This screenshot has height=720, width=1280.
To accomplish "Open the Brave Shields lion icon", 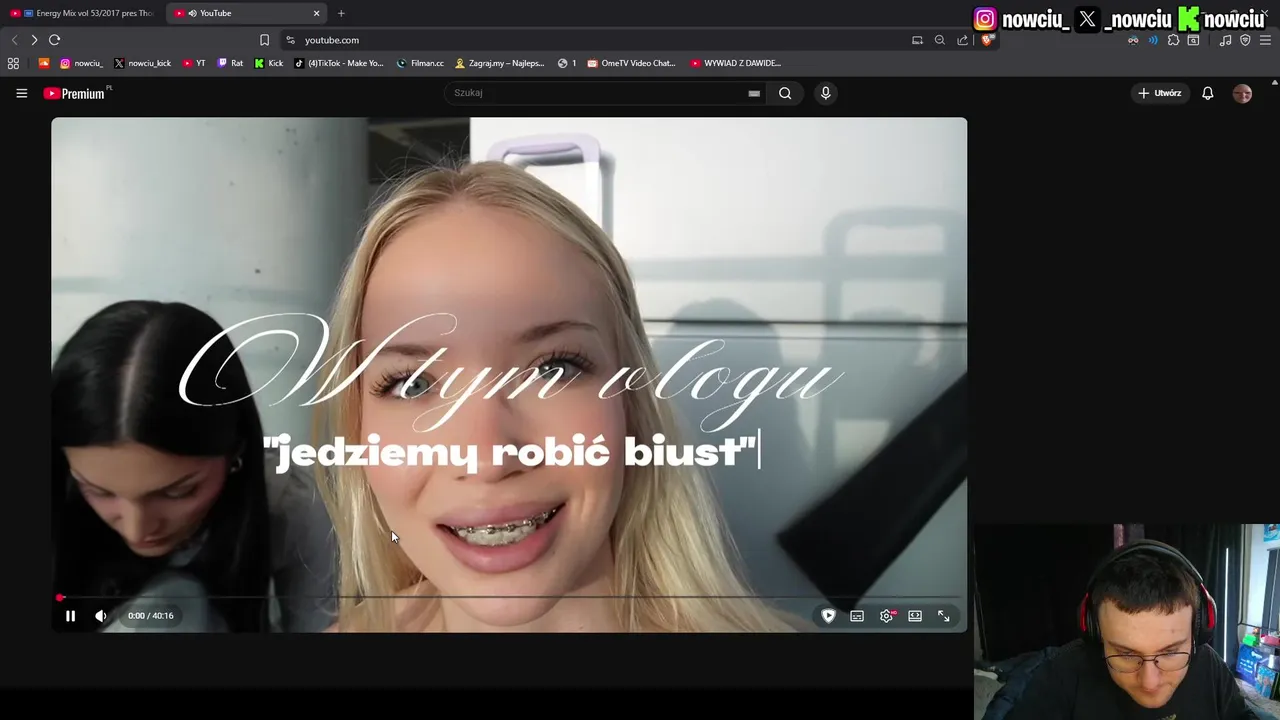I will (x=987, y=40).
